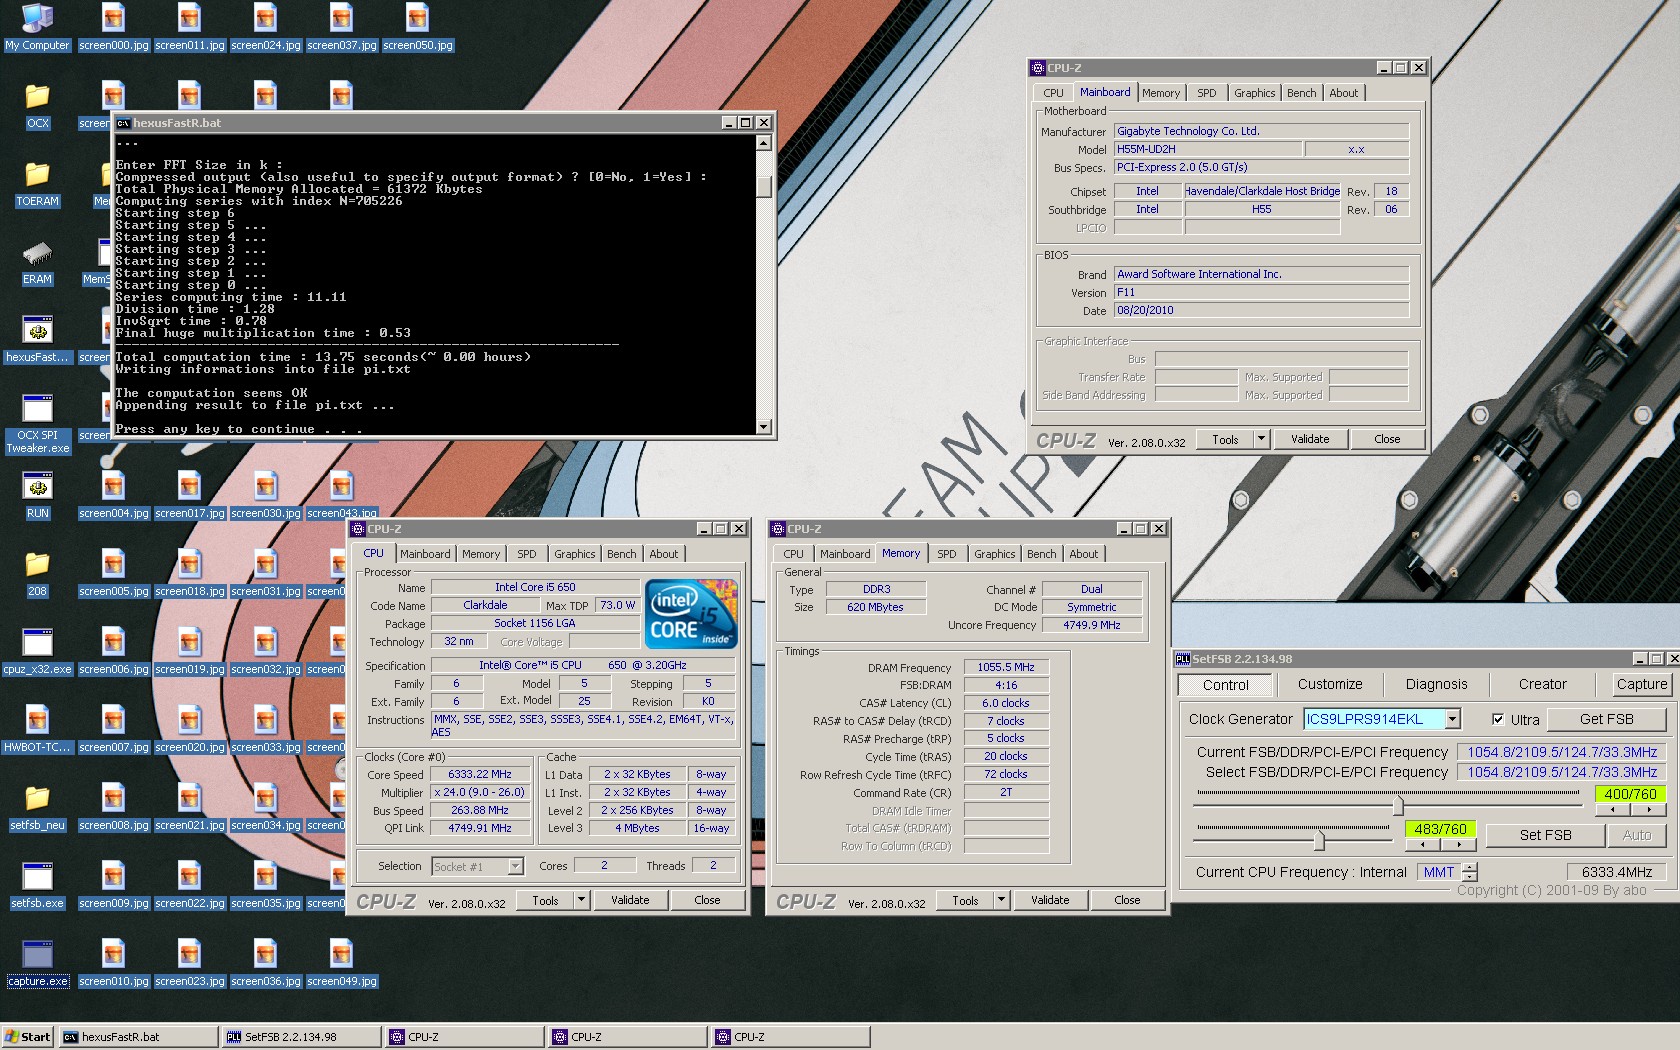The width and height of the screenshot is (1680, 1050).
Task: Click the Intel Core i5 logo
Action: click(691, 612)
